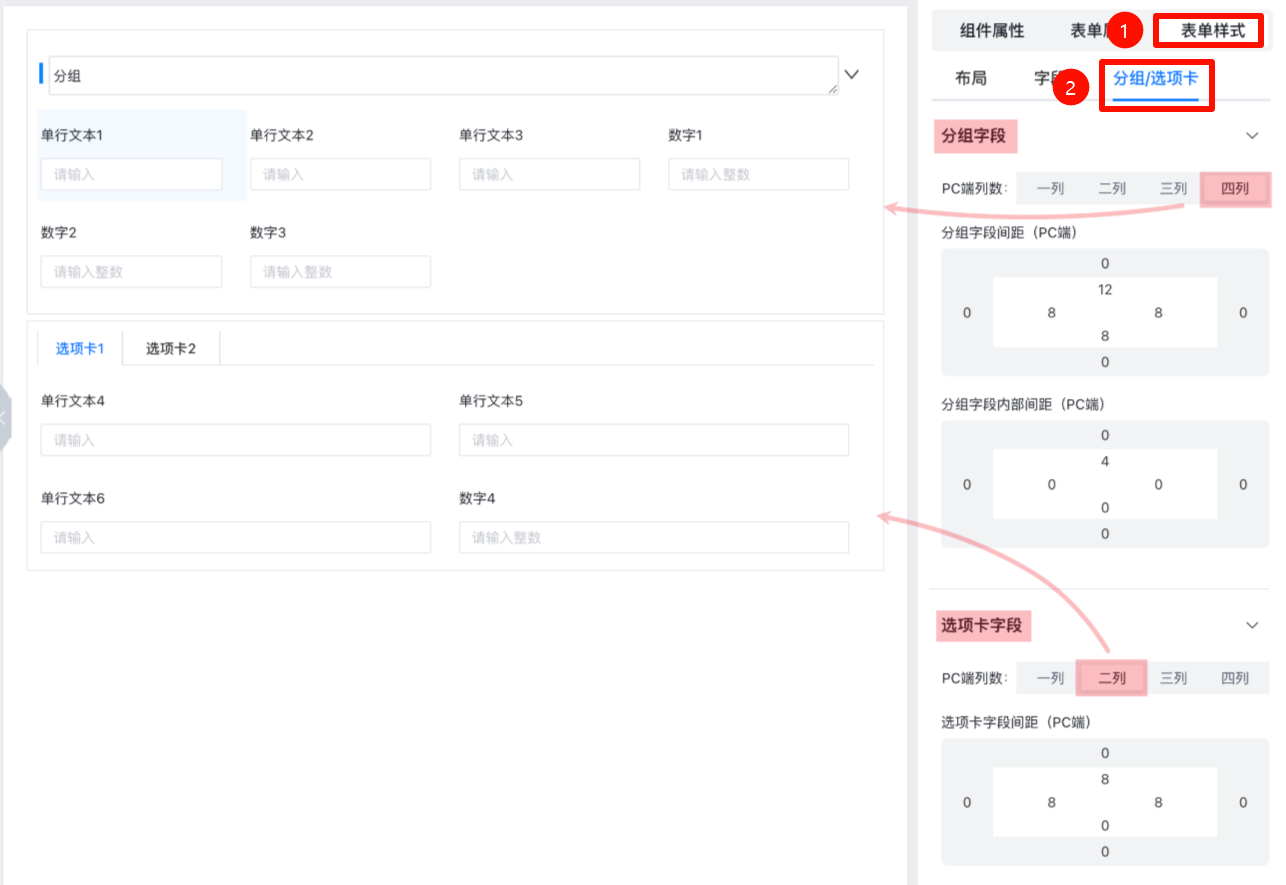Set 分组字段 PC columns to 一列
This screenshot has width=1286, height=885.
click(x=1050, y=188)
